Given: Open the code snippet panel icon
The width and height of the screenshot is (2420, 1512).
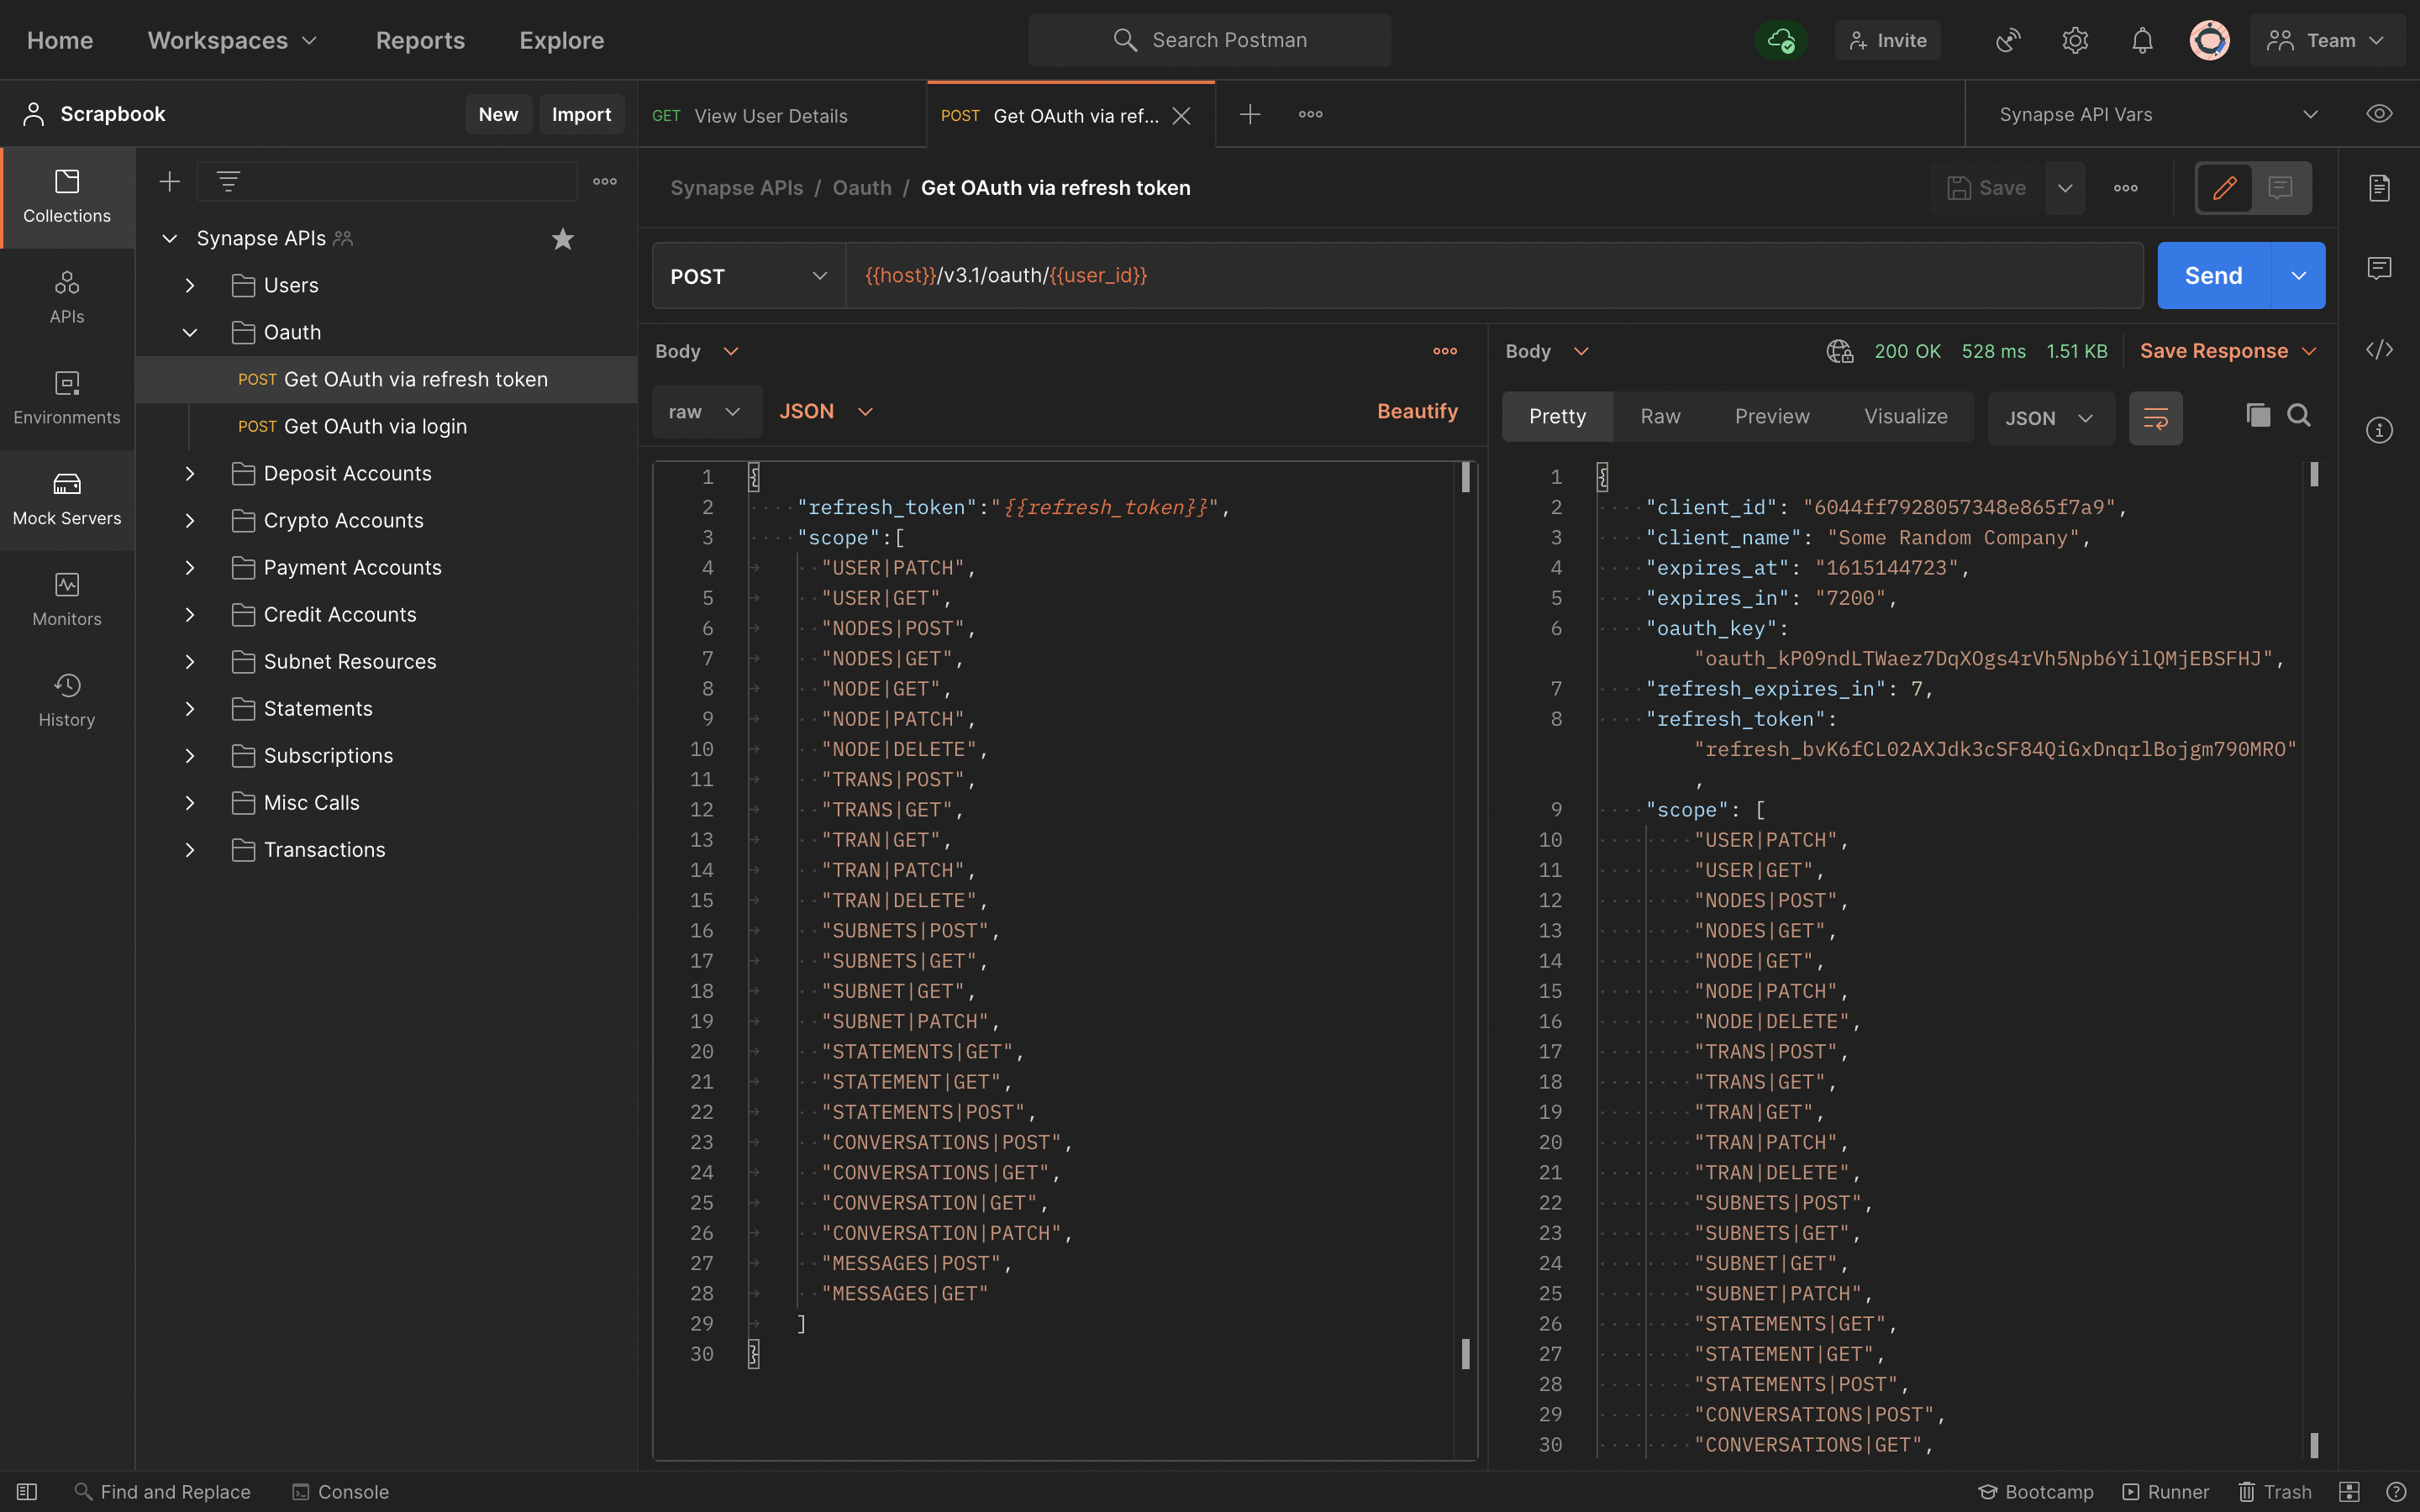Looking at the screenshot, I should 2379,350.
